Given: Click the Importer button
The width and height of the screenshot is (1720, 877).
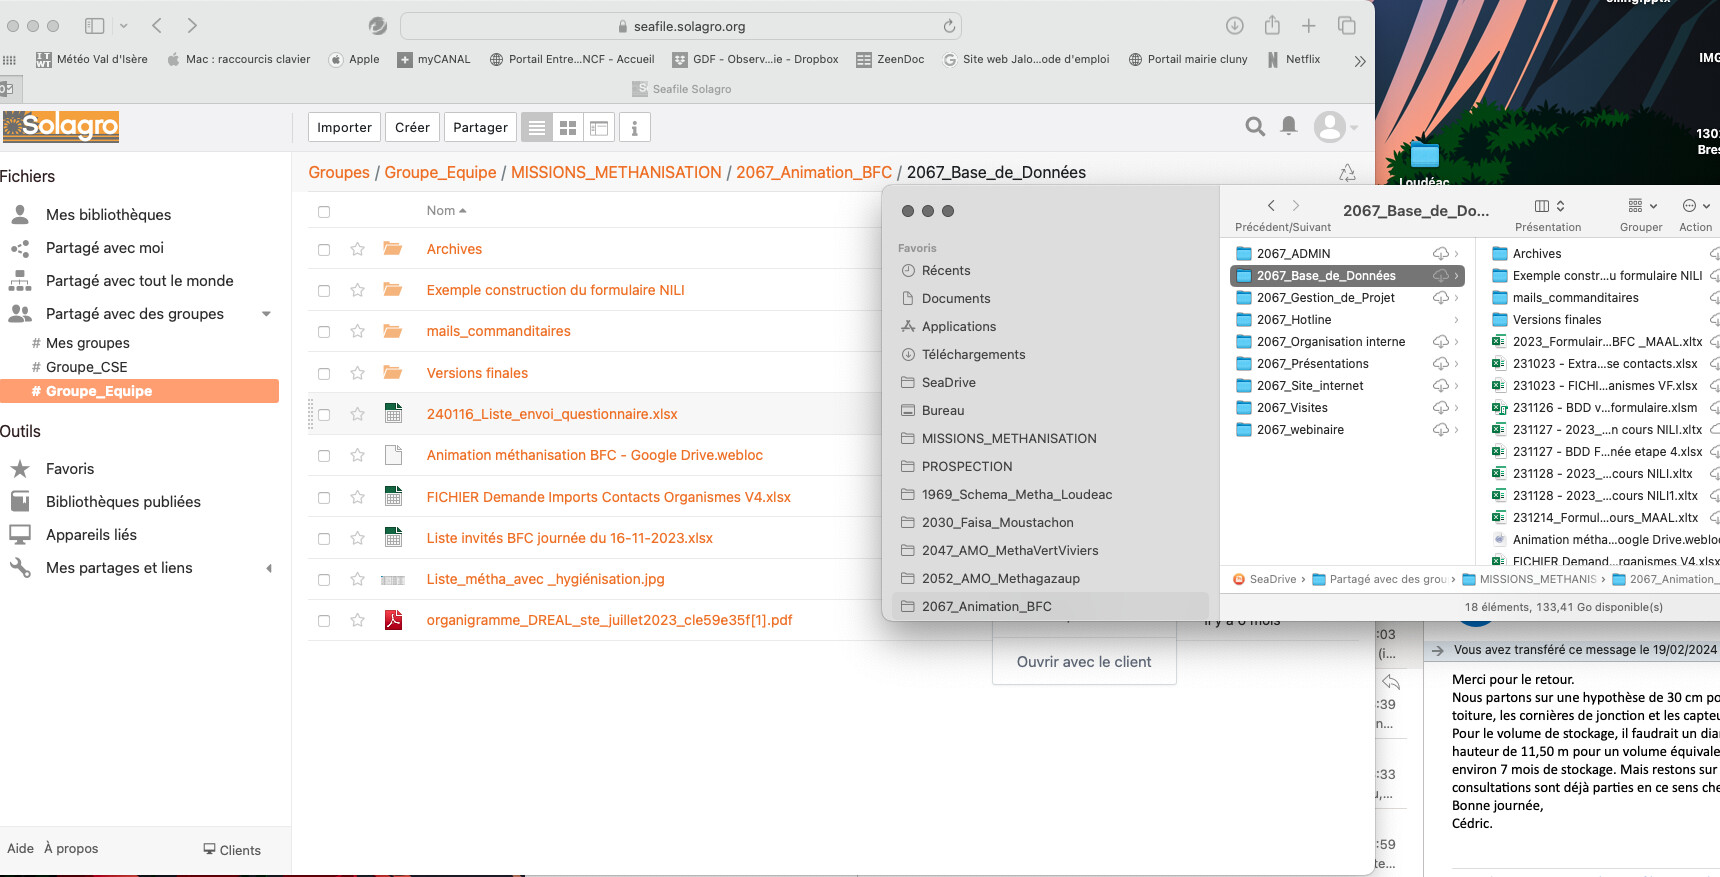Looking at the screenshot, I should (344, 128).
